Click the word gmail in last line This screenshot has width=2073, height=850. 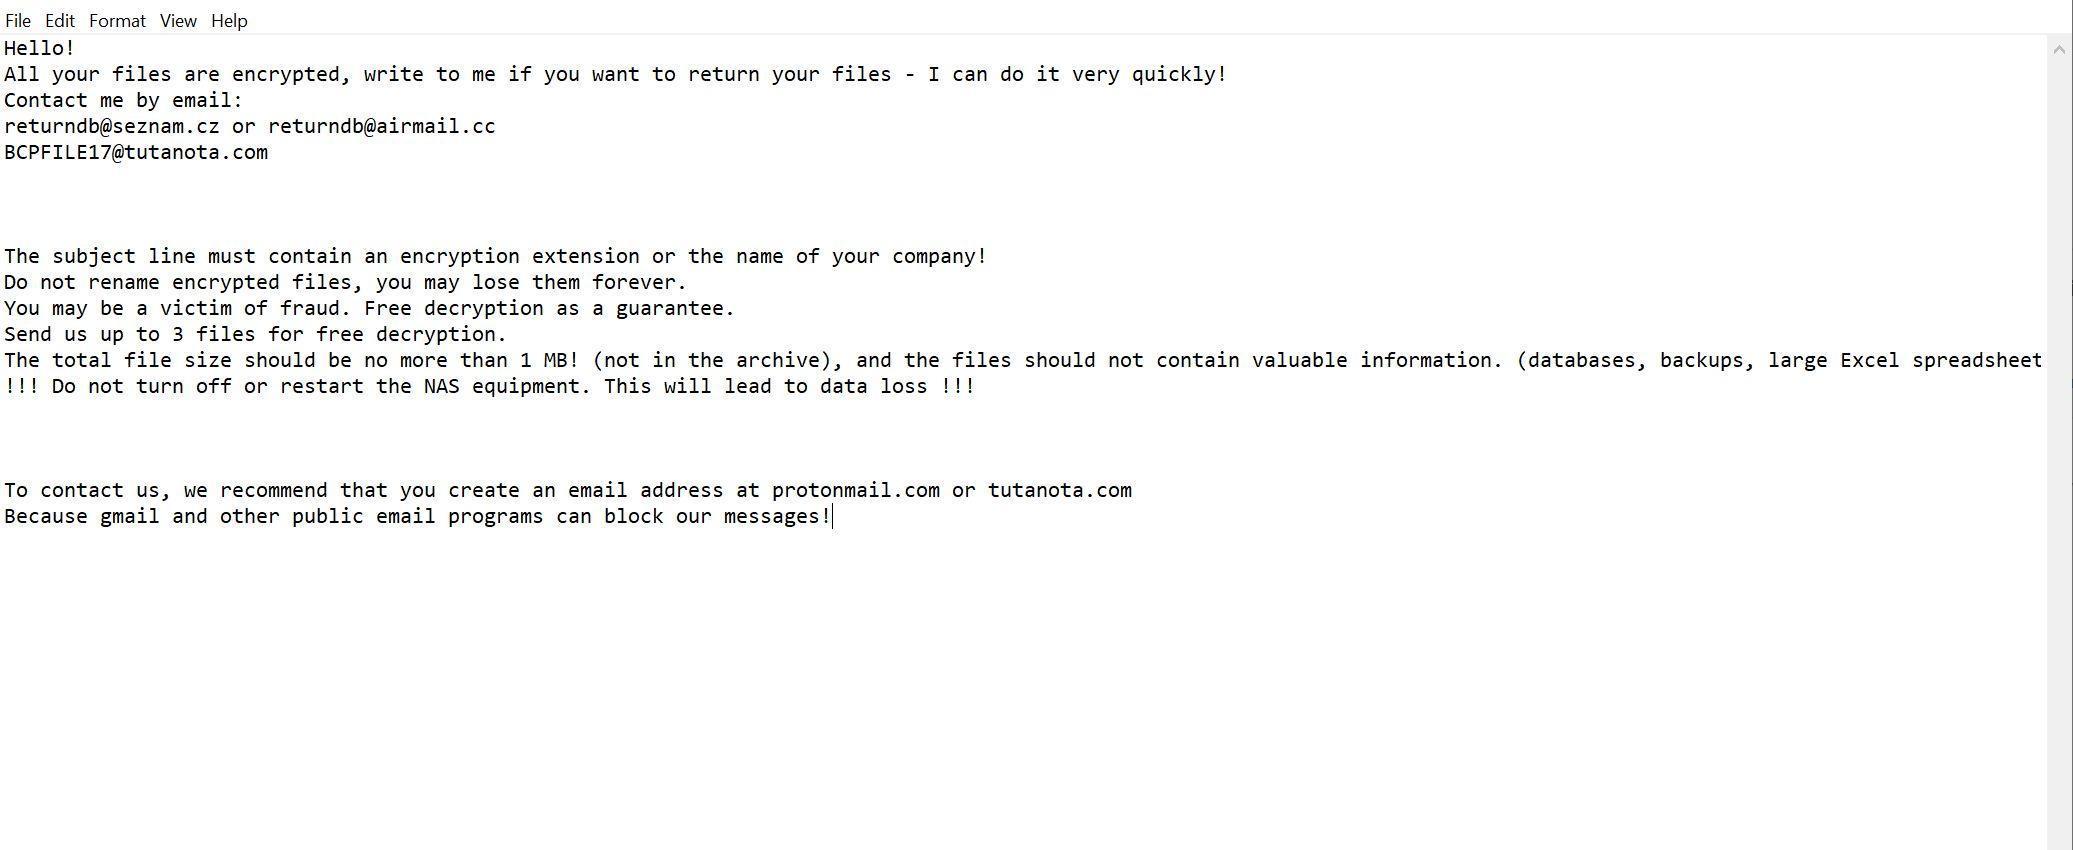129,517
